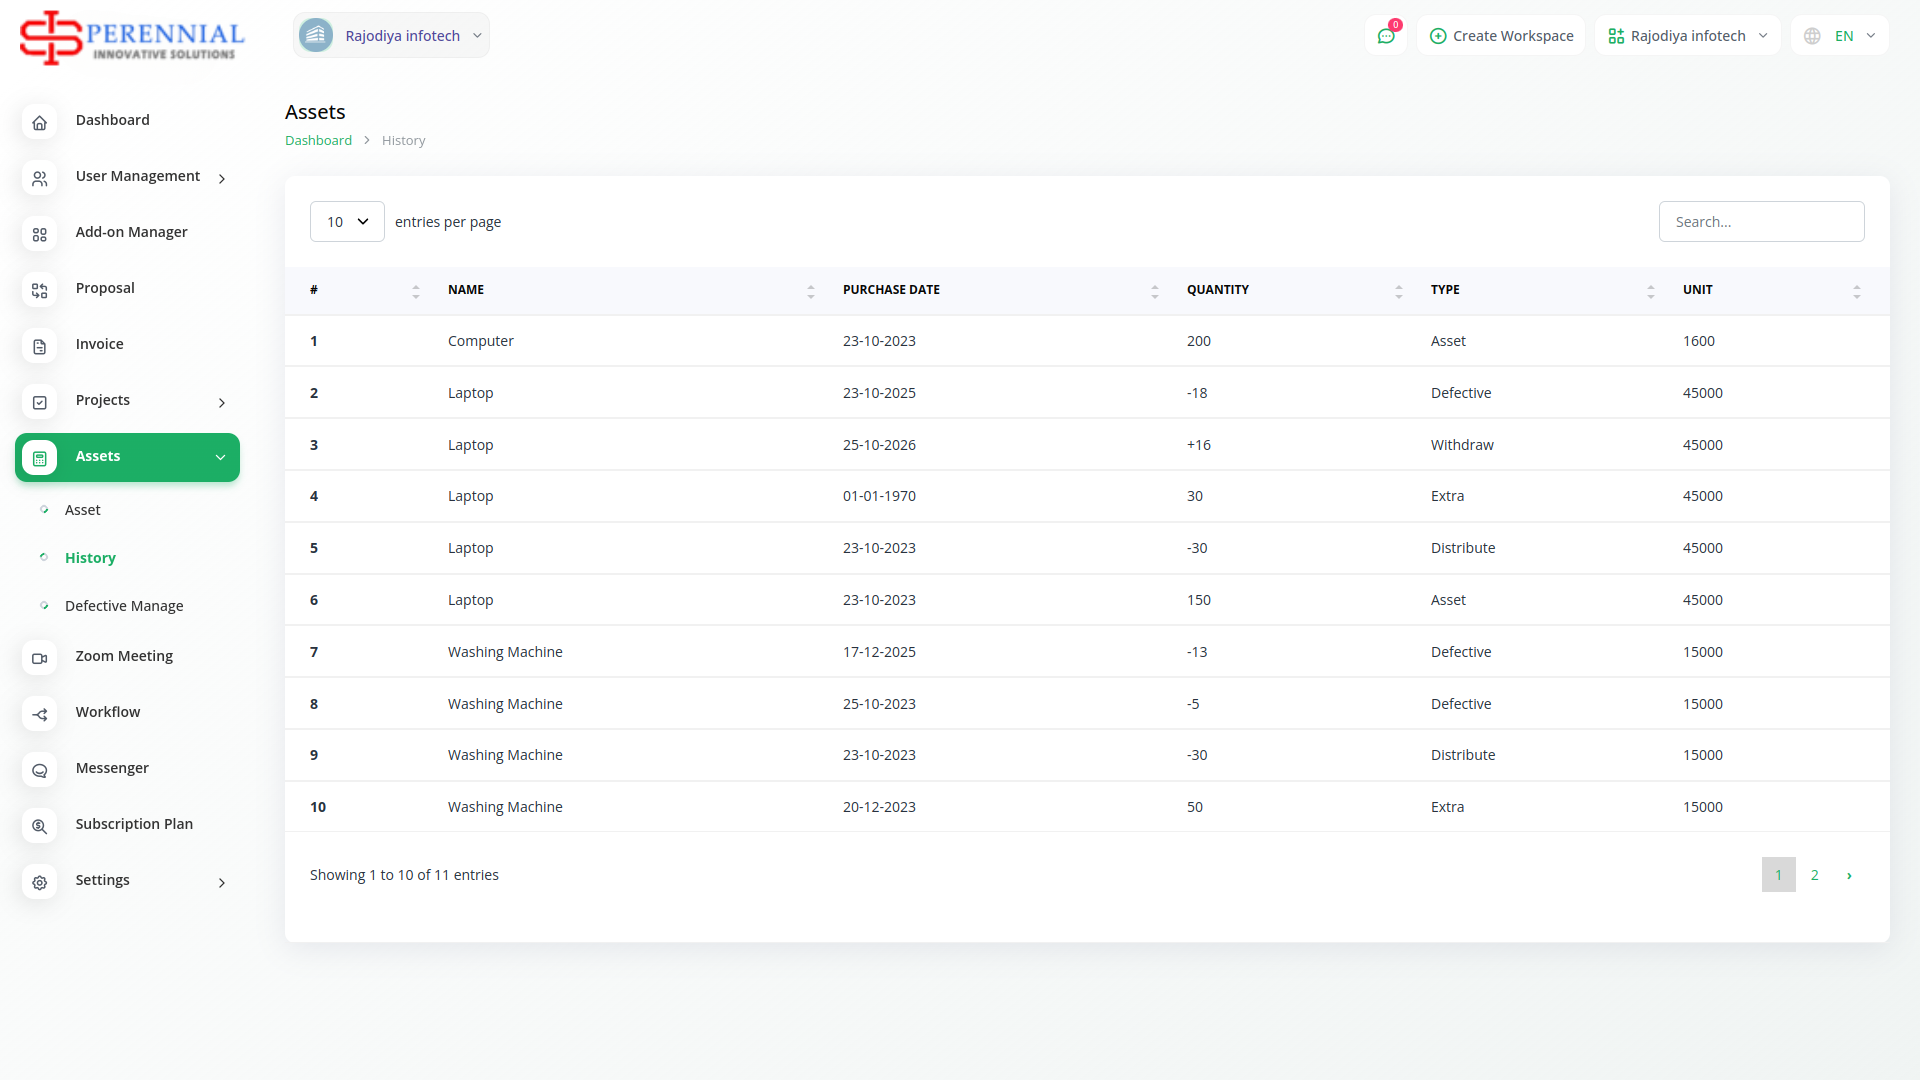1920x1080 pixels.
Task: Sort entries by Name column header
Action: (x=466, y=290)
